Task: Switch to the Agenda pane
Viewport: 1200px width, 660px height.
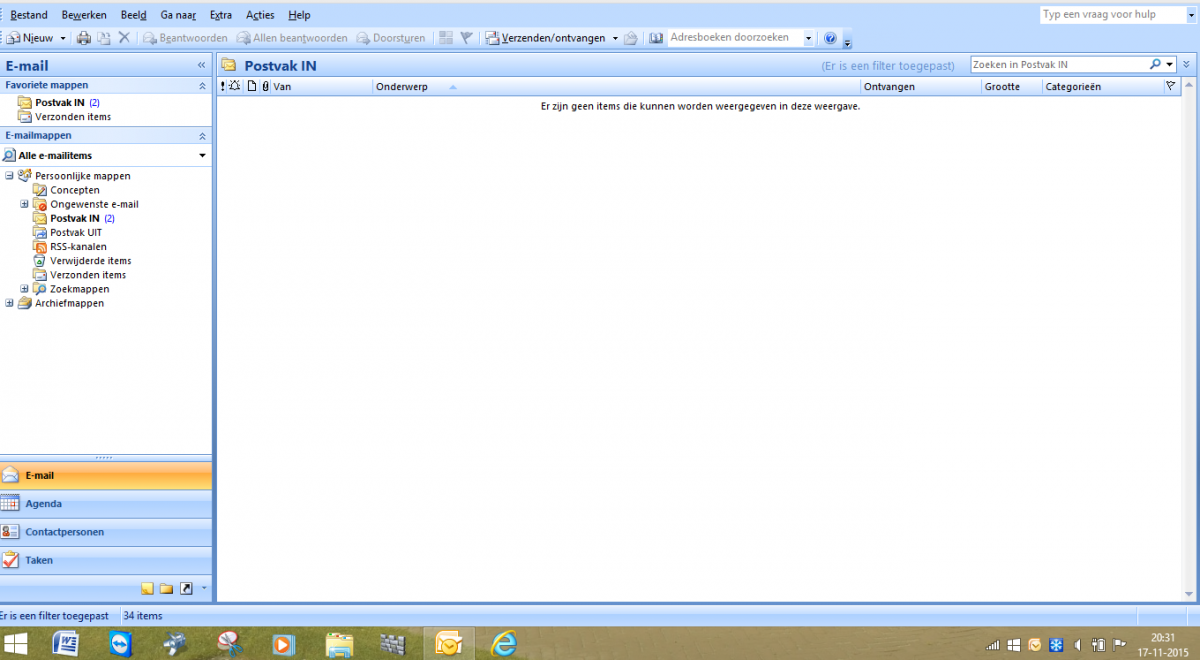Action: pos(106,504)
